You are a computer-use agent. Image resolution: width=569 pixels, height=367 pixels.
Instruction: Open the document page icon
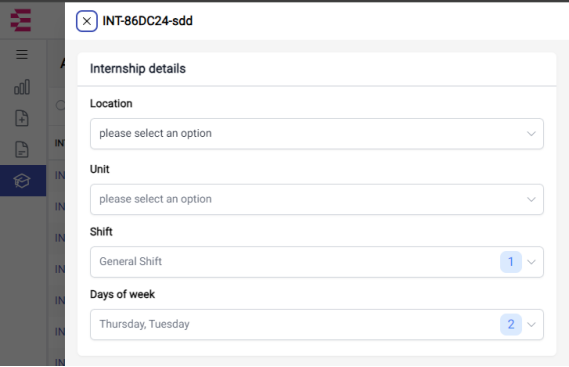point(22,150)
